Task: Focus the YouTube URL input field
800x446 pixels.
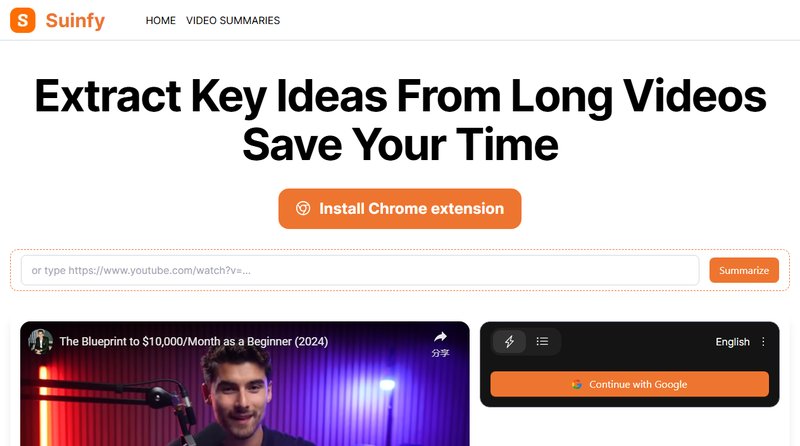Action: tap(360, 270)
